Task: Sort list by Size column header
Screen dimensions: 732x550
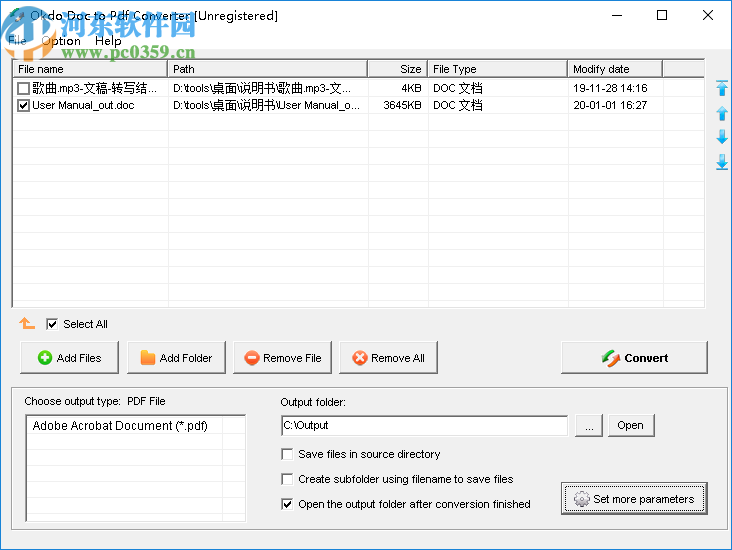Action: tap(398, 69)
